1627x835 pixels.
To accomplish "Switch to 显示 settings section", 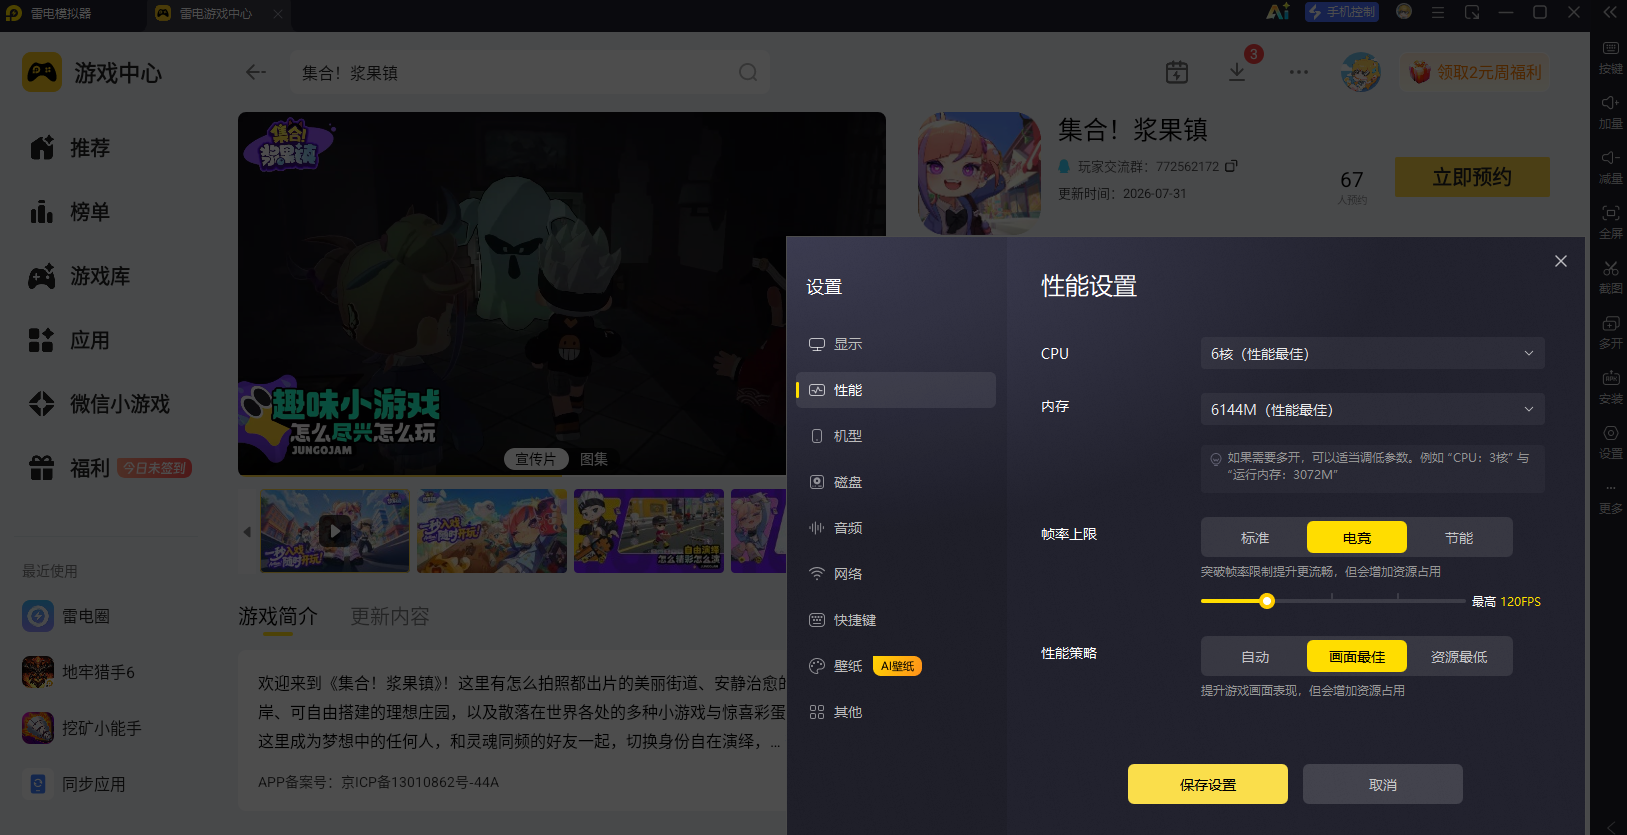I will (x=896, y=344).
